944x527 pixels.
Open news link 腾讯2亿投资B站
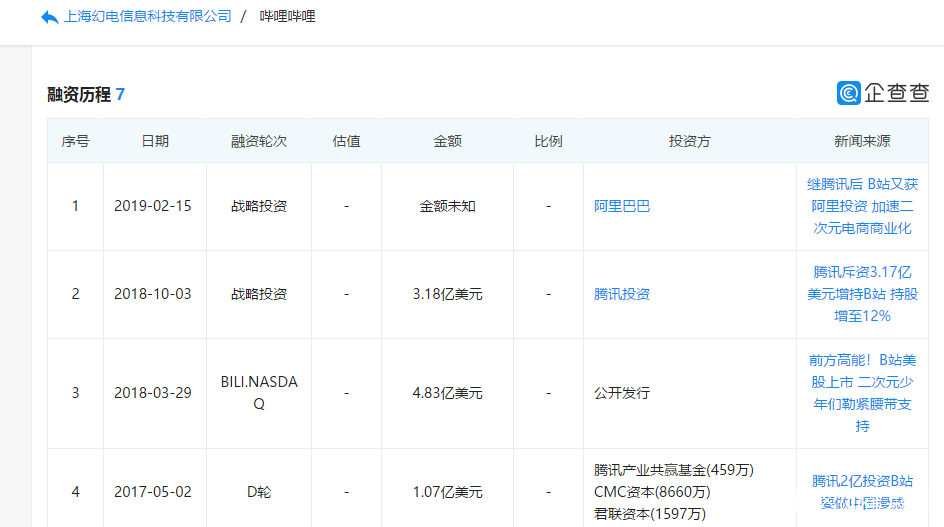tap(862, 491)
